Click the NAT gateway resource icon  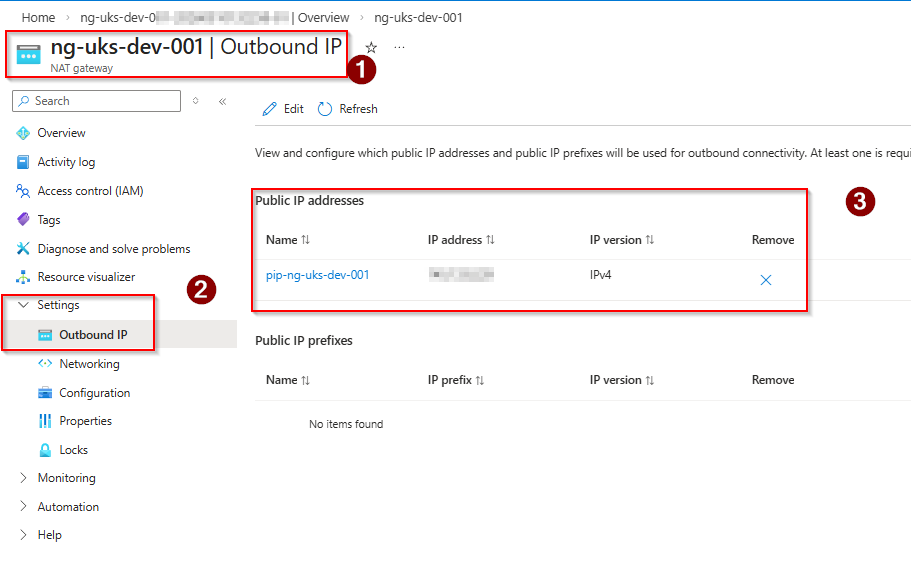28,54
